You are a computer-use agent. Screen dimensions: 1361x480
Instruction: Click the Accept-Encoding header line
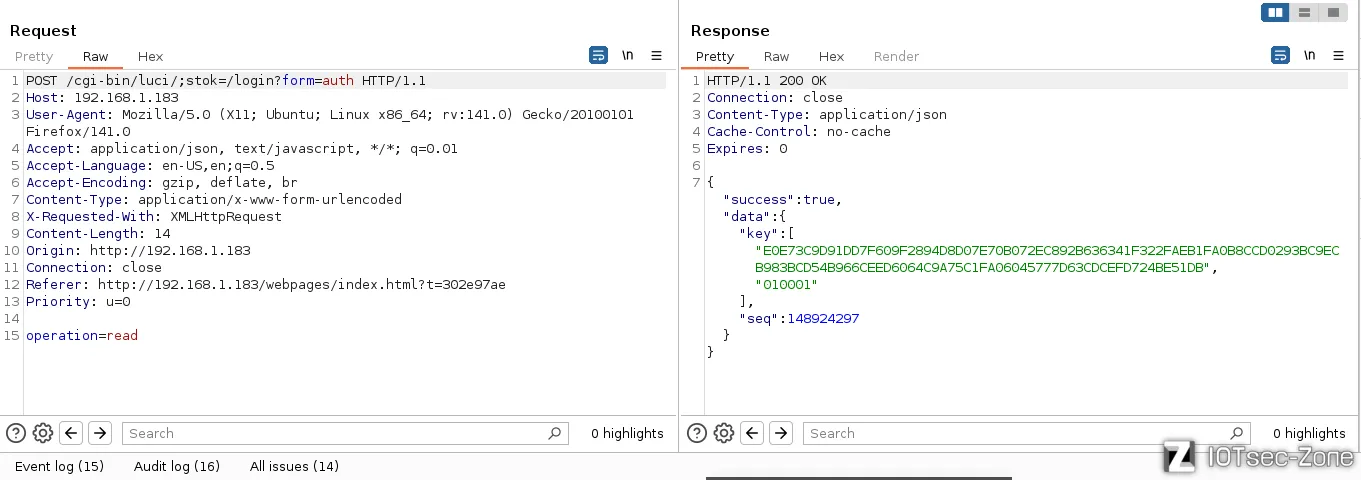click(x=162, y=182)
